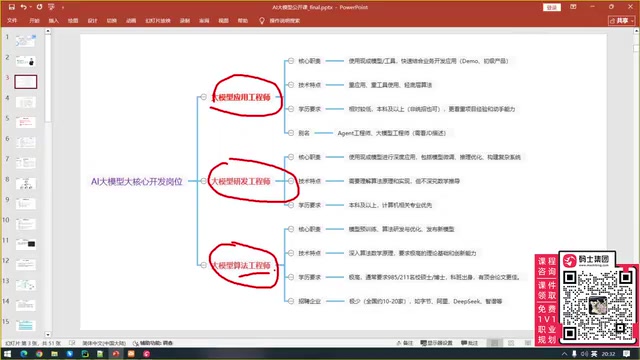Toggle the 批注 comments pane
The width and height of the screenshot is (640, 360).
point(469,343)
